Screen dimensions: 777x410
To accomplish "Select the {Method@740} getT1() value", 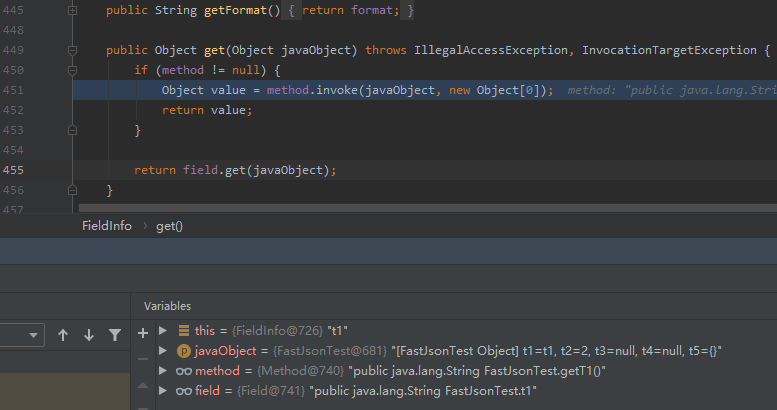I will point(431,371).
